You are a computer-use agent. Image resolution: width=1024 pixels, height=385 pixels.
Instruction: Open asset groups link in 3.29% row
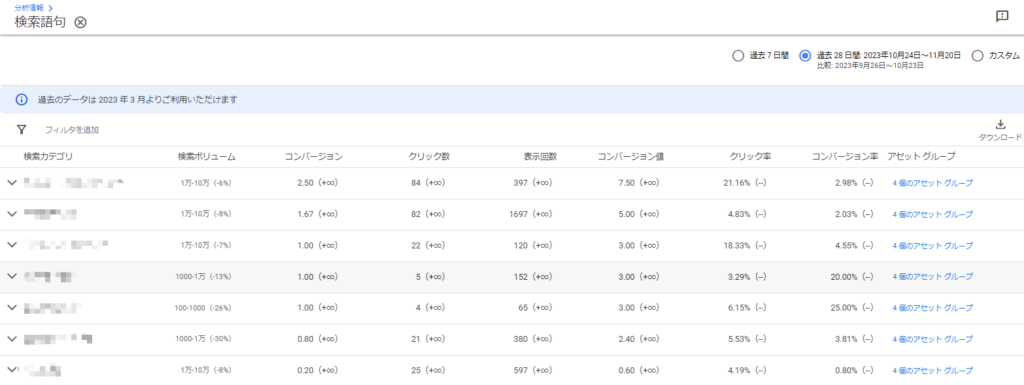point(933,277)
